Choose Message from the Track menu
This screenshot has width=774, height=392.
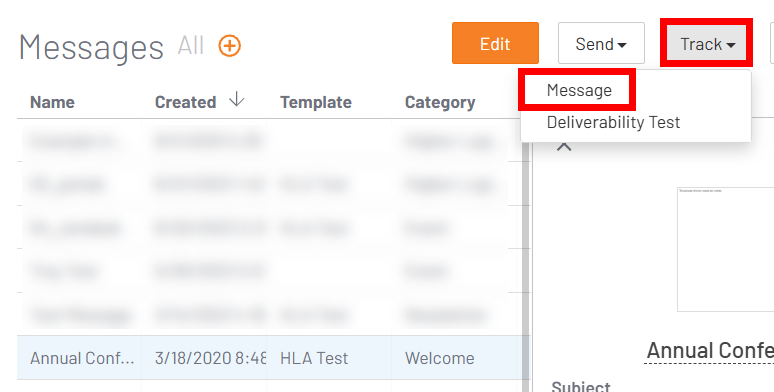(x=579, y=90)
